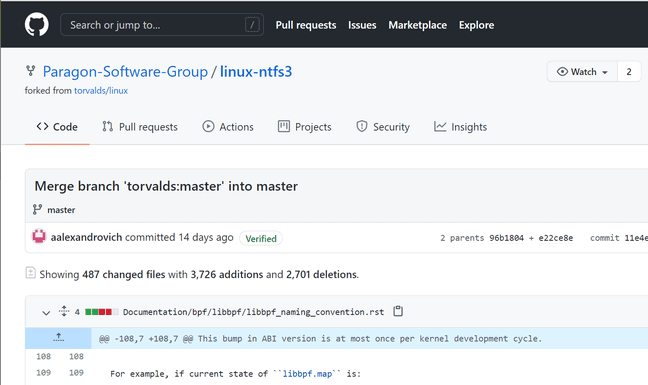
Task: Switch to the Projects tab
Action: pyautogui.click(x=305, y=127)
